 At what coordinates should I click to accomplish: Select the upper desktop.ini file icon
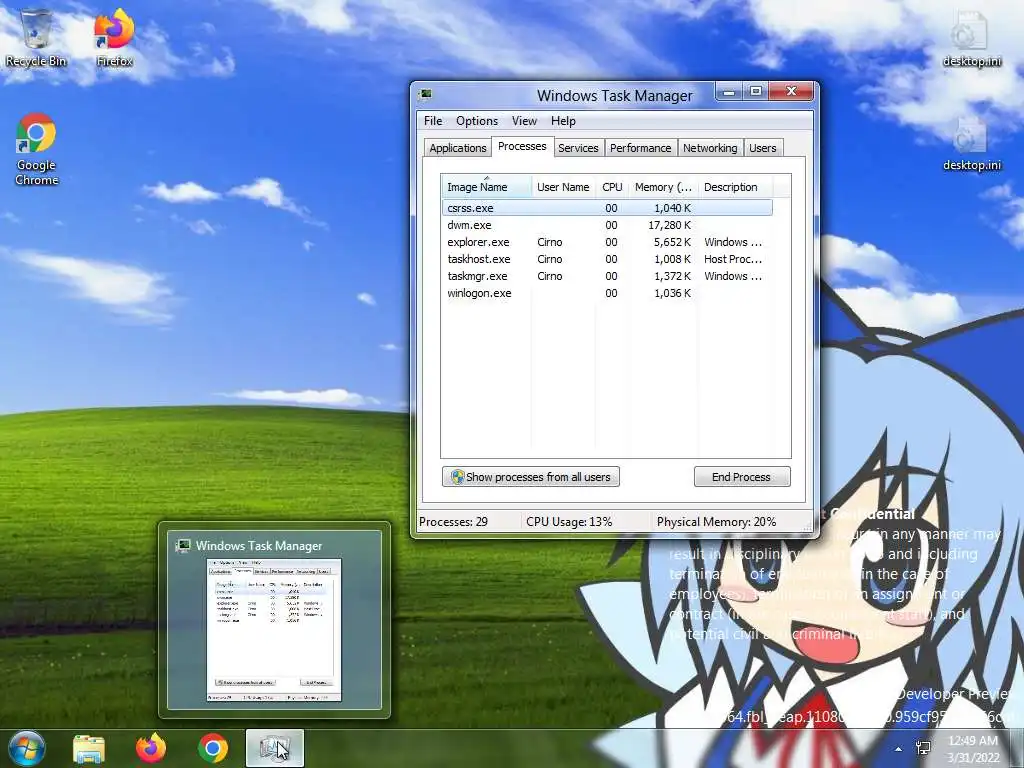coord(971,38)
